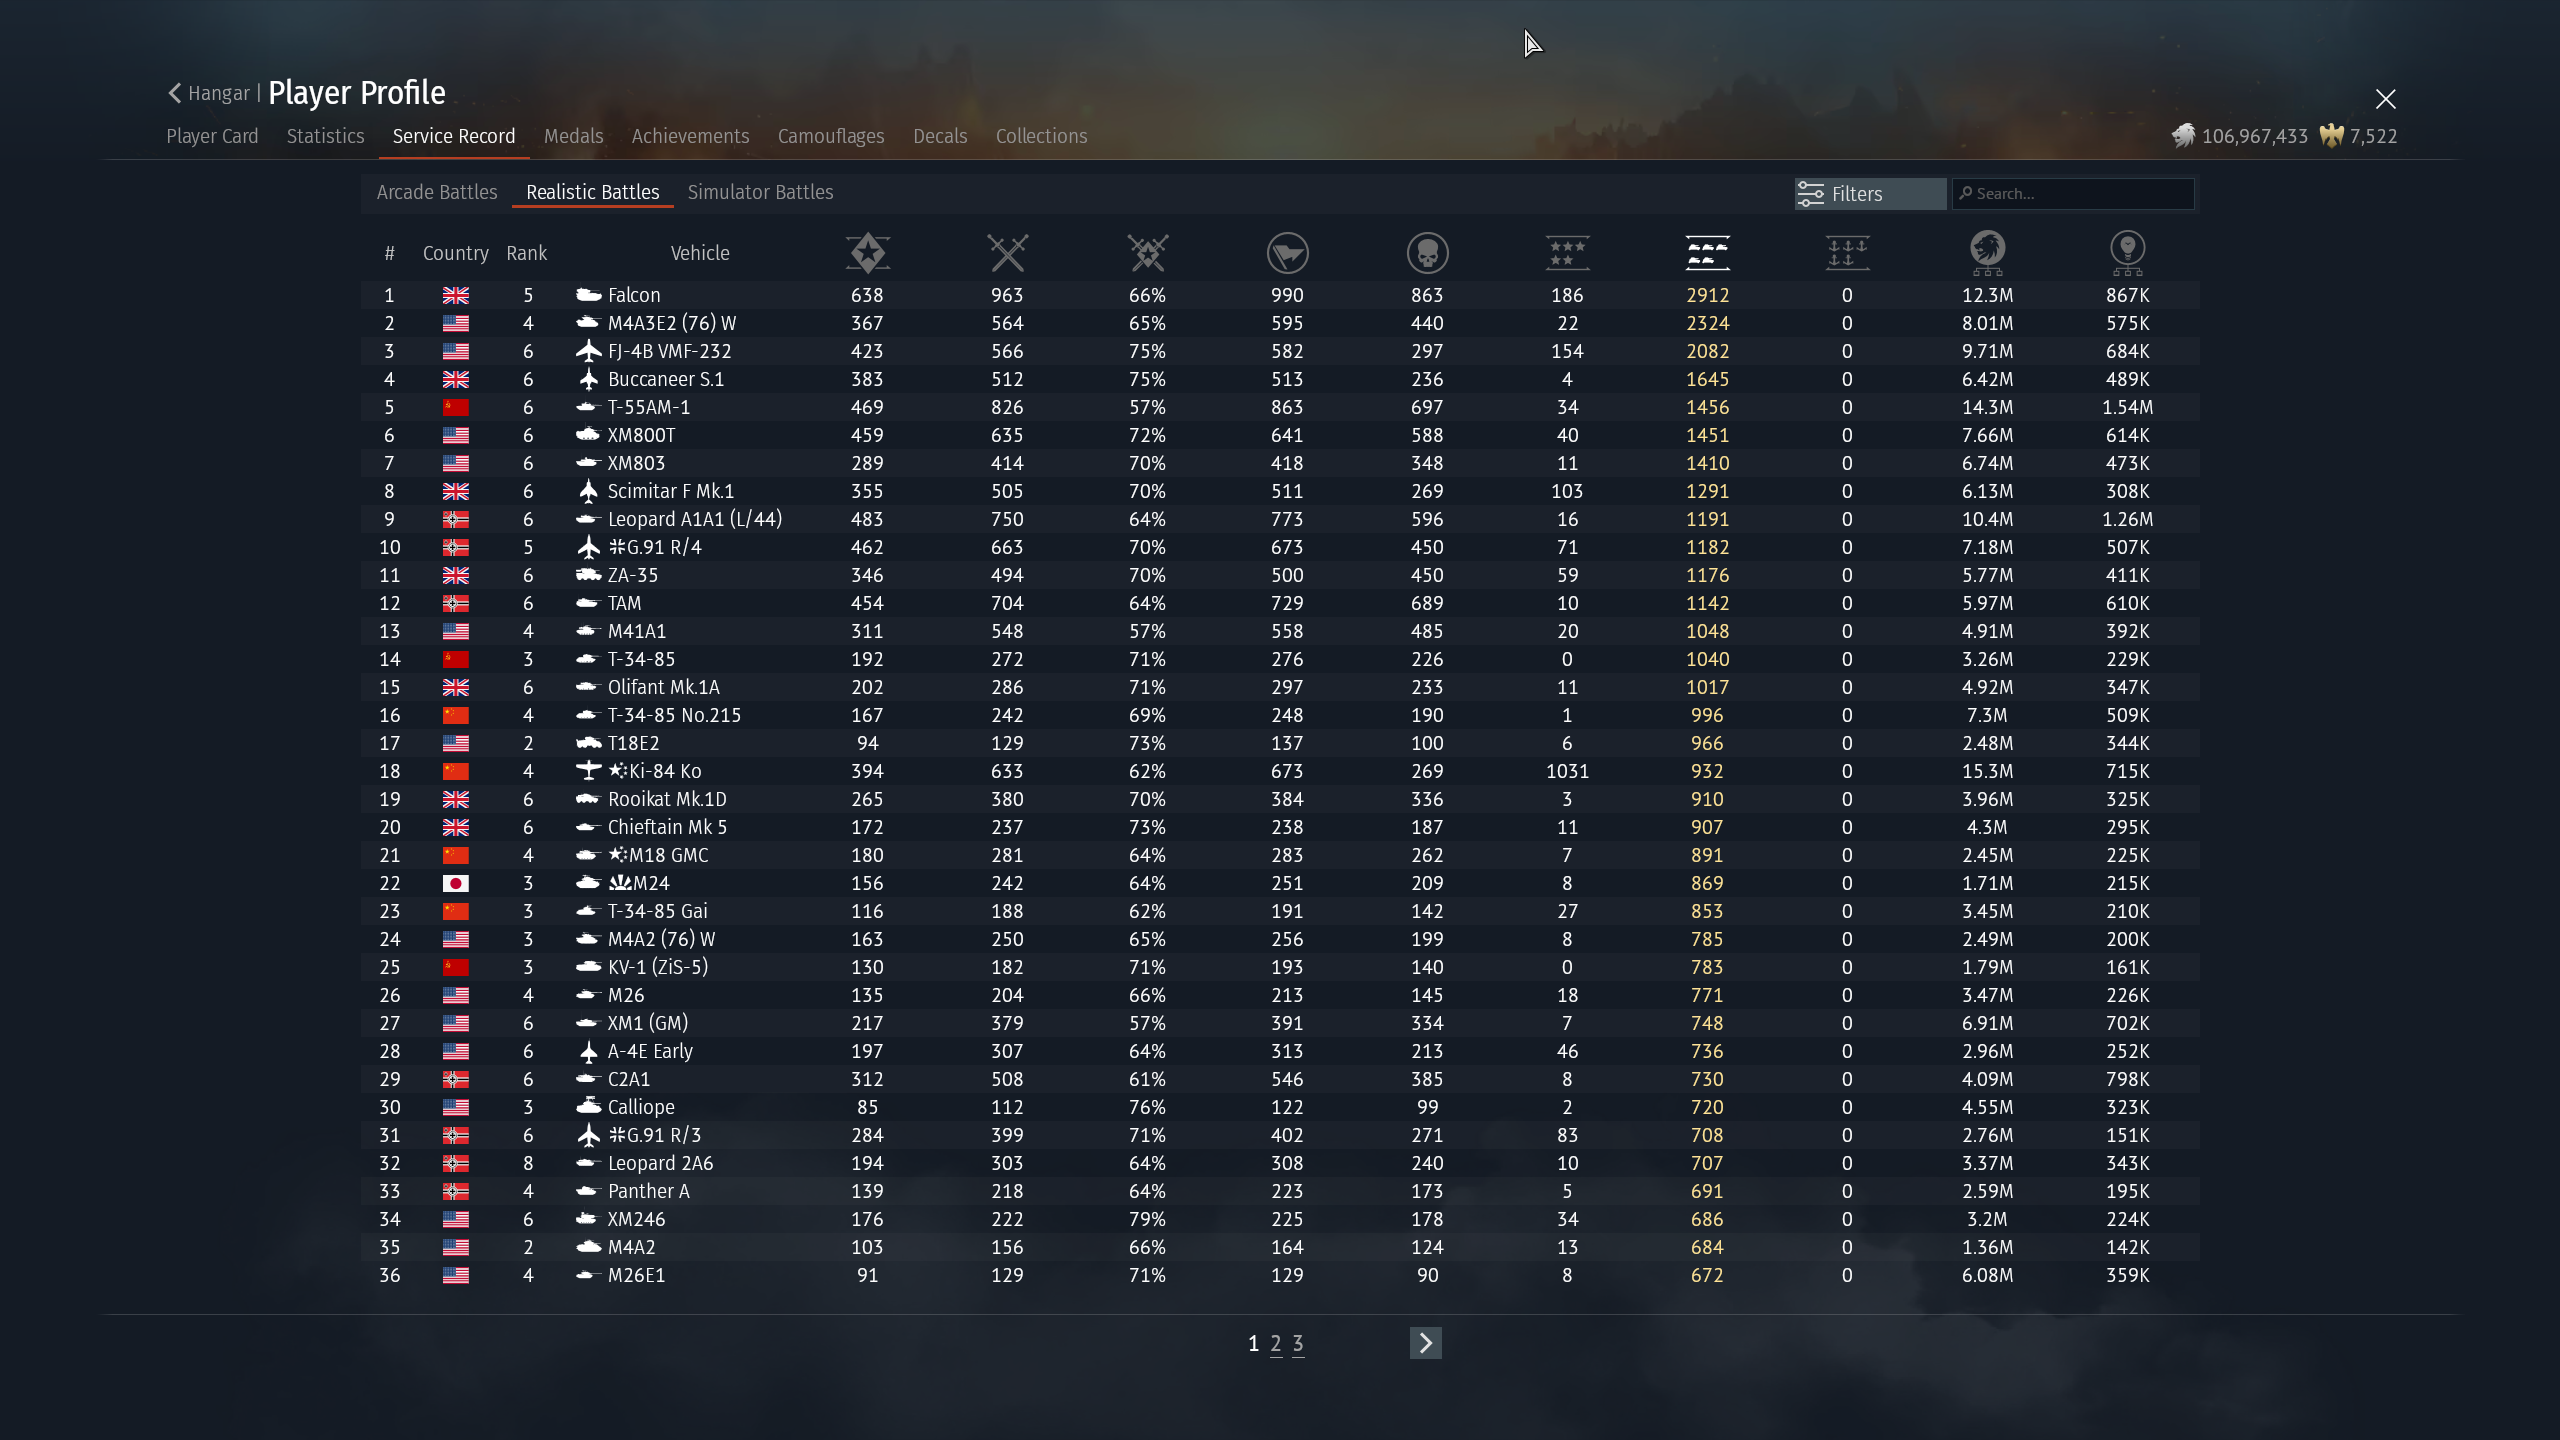
Task: Open the Medals tab
Action: [x=573, y=136]
